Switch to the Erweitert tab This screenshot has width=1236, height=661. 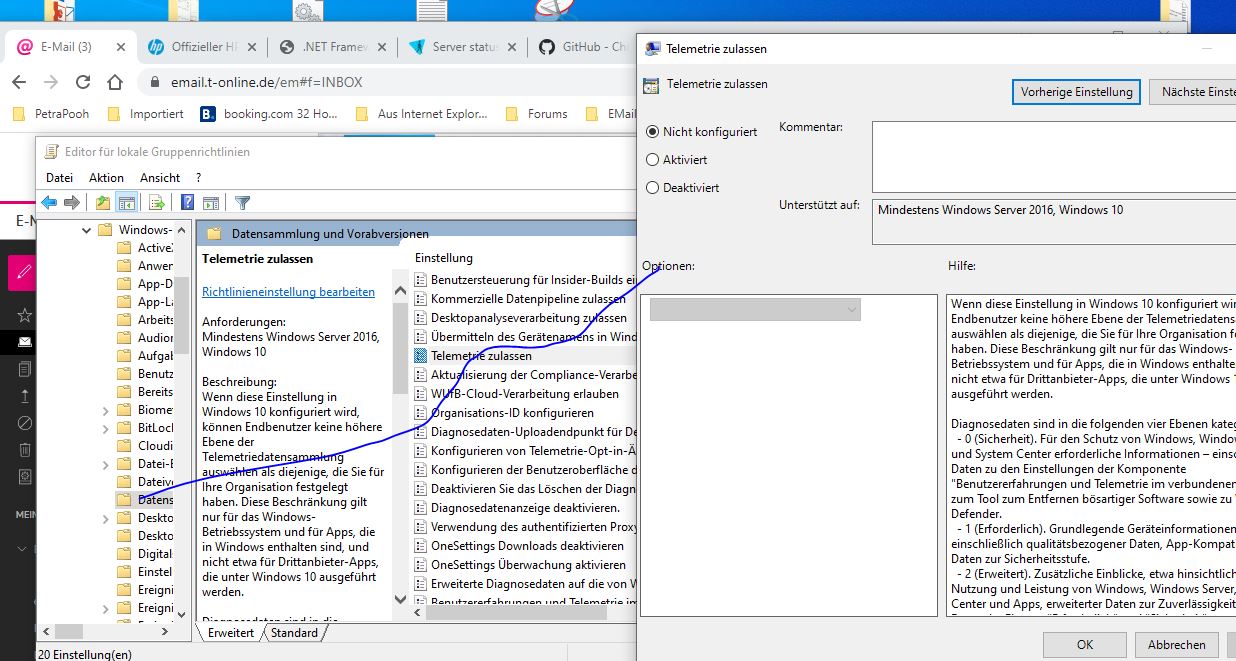231,632
